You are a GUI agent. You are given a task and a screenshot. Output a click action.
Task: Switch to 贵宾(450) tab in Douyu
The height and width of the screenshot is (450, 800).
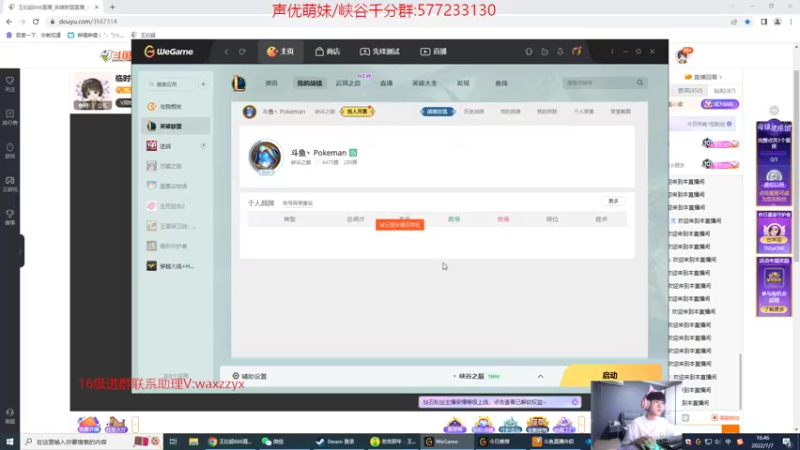(x=690, y=91)
